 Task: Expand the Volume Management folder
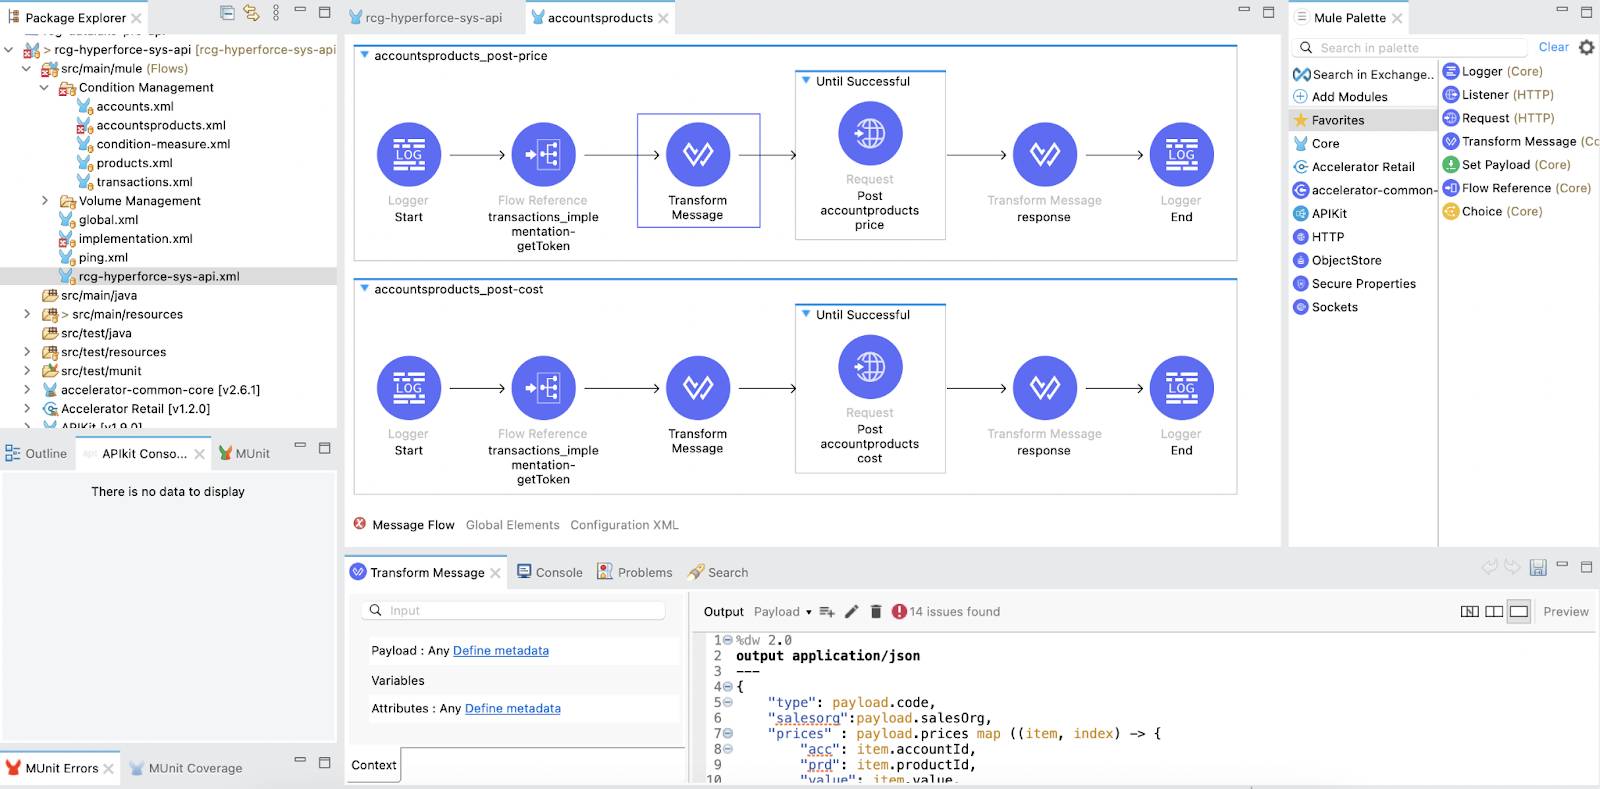tap(44, 201)
